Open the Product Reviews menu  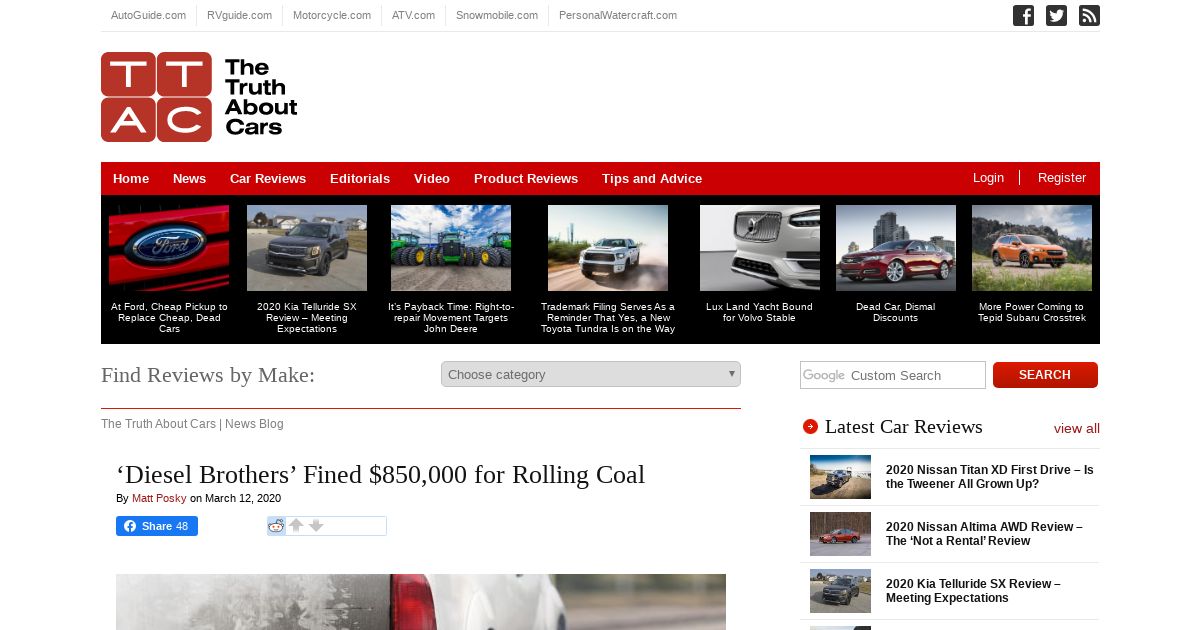(526, 178)
